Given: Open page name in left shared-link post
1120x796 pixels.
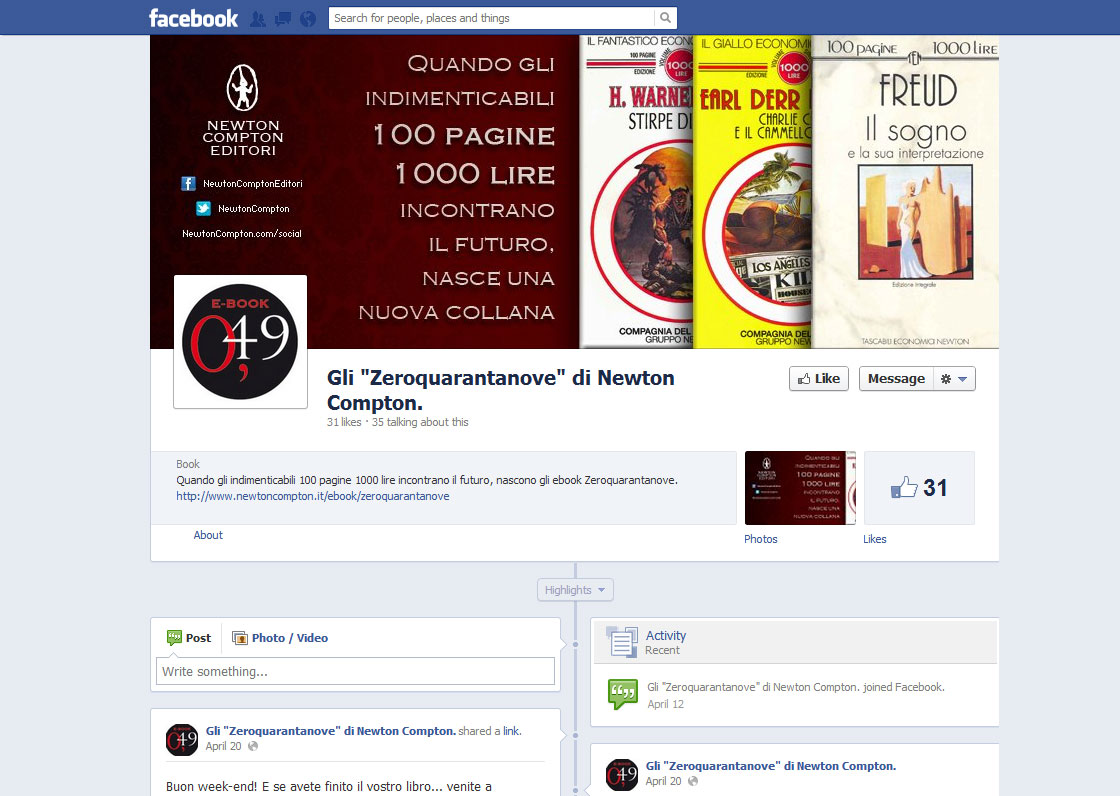Looking at the screenshot, I should tap(331, 731).
